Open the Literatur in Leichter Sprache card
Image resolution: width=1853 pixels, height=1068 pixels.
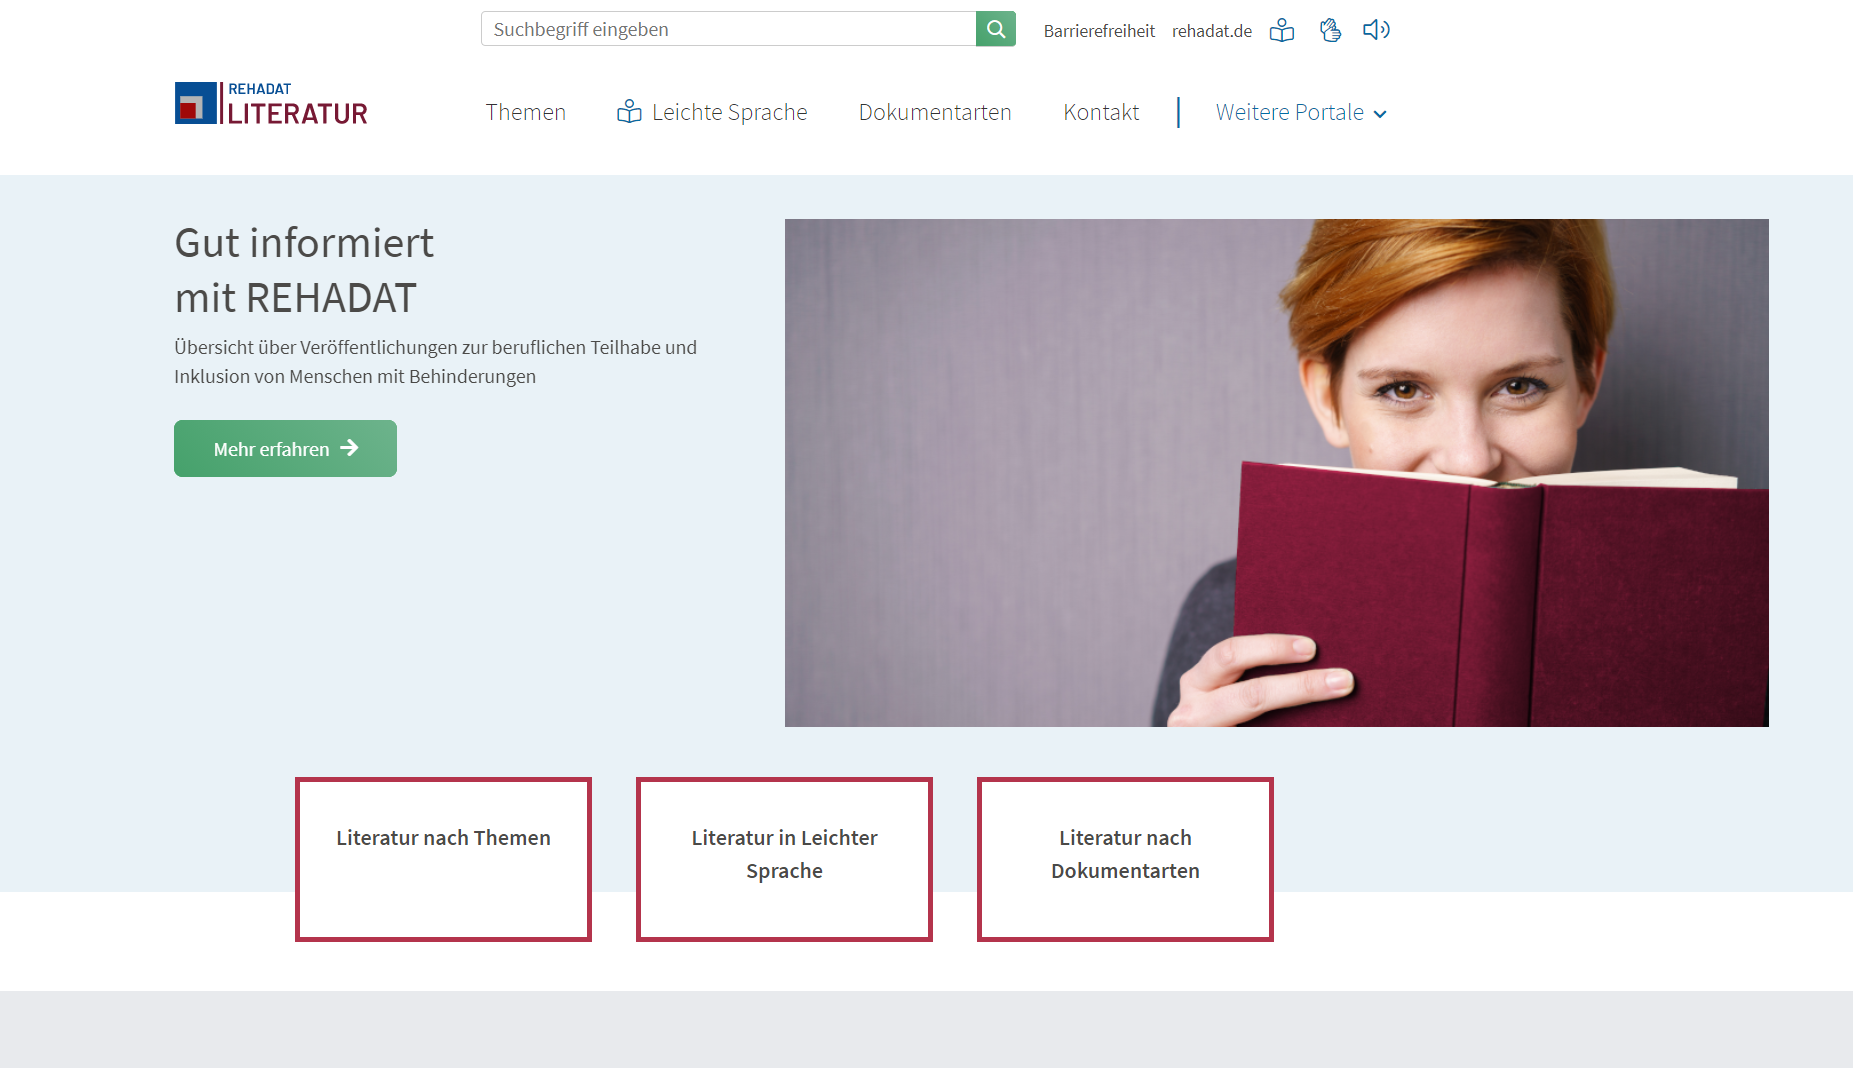click(784, 859)
